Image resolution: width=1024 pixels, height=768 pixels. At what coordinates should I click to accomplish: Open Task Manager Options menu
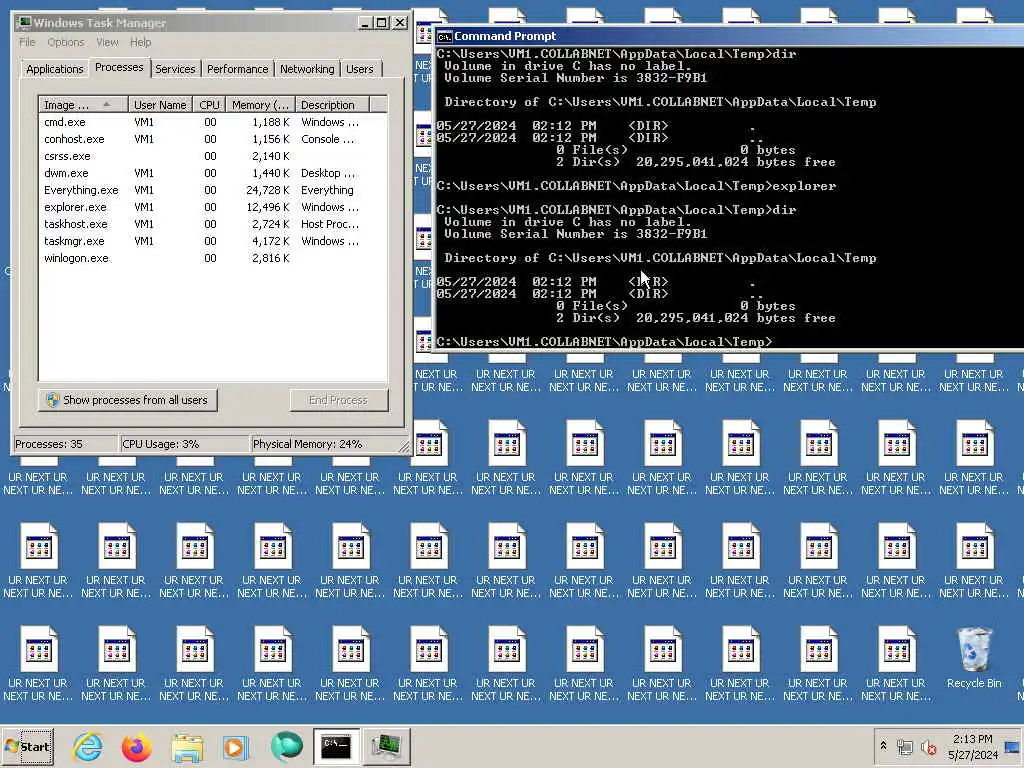(66, 42)
